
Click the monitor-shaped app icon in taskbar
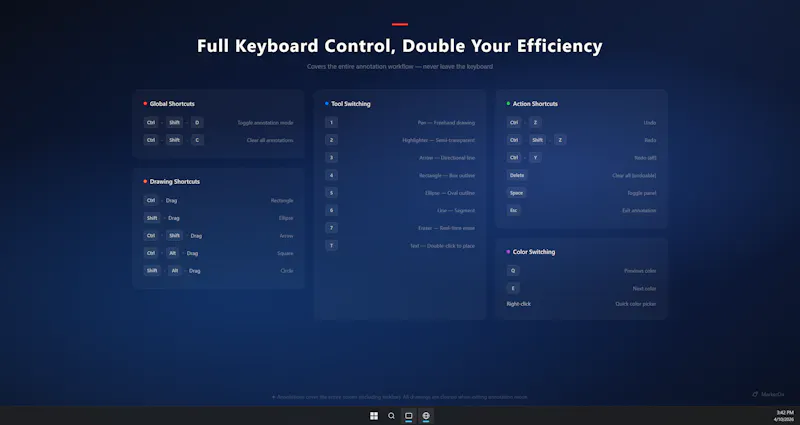point(409,416)
